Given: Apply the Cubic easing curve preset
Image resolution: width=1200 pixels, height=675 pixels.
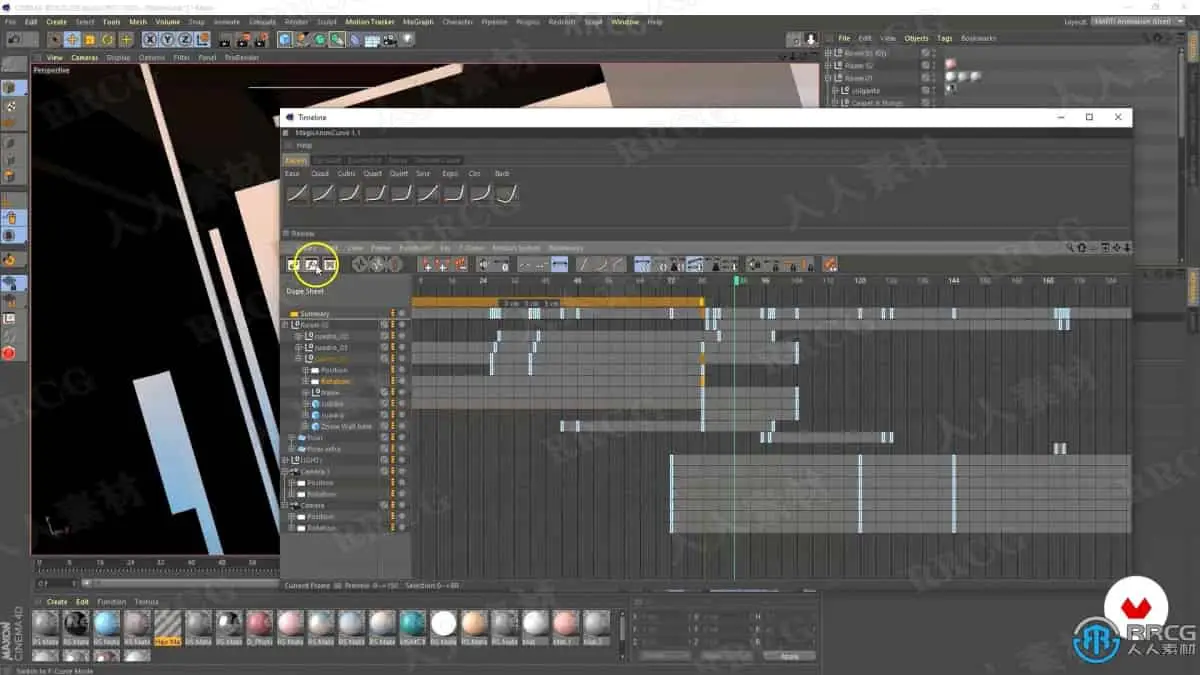Looking at the screenshot, I should (349, 194).
